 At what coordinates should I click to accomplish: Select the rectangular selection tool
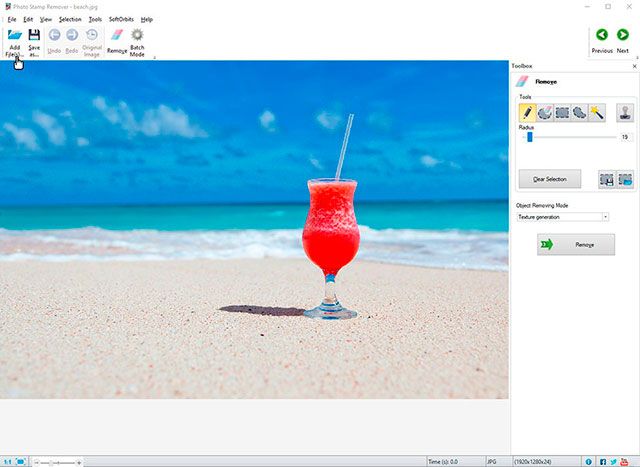coord(562,113)
